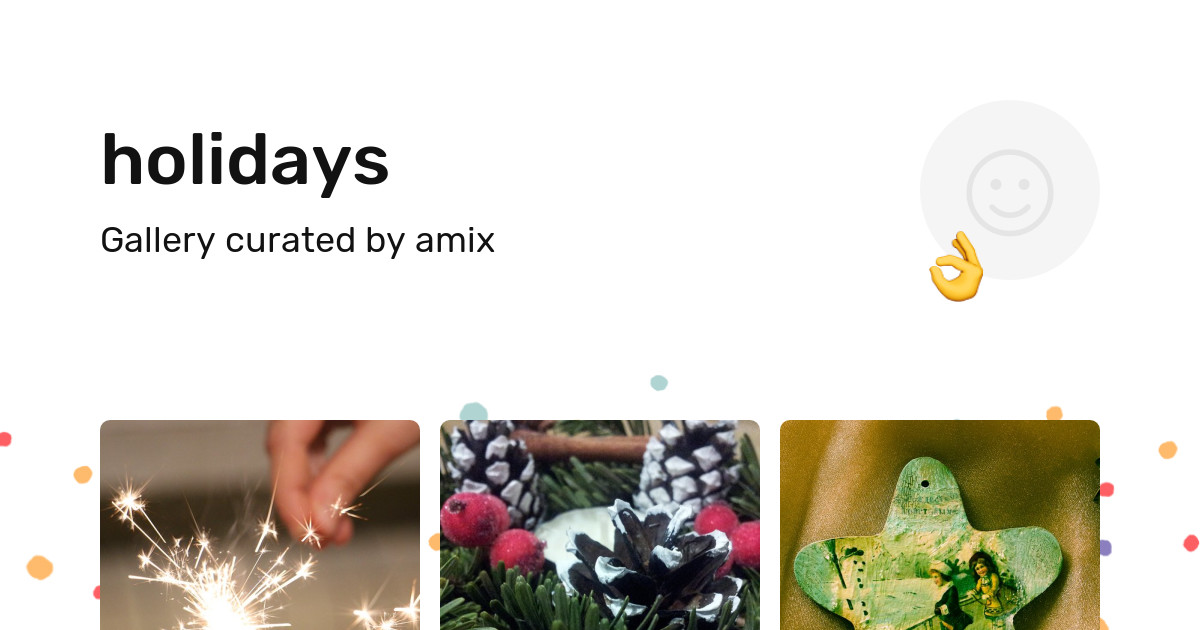This screenshot has width=1200, height=630.
Task: Click the small orange dot nearest the sparkler photo
Action: point(83,475)
